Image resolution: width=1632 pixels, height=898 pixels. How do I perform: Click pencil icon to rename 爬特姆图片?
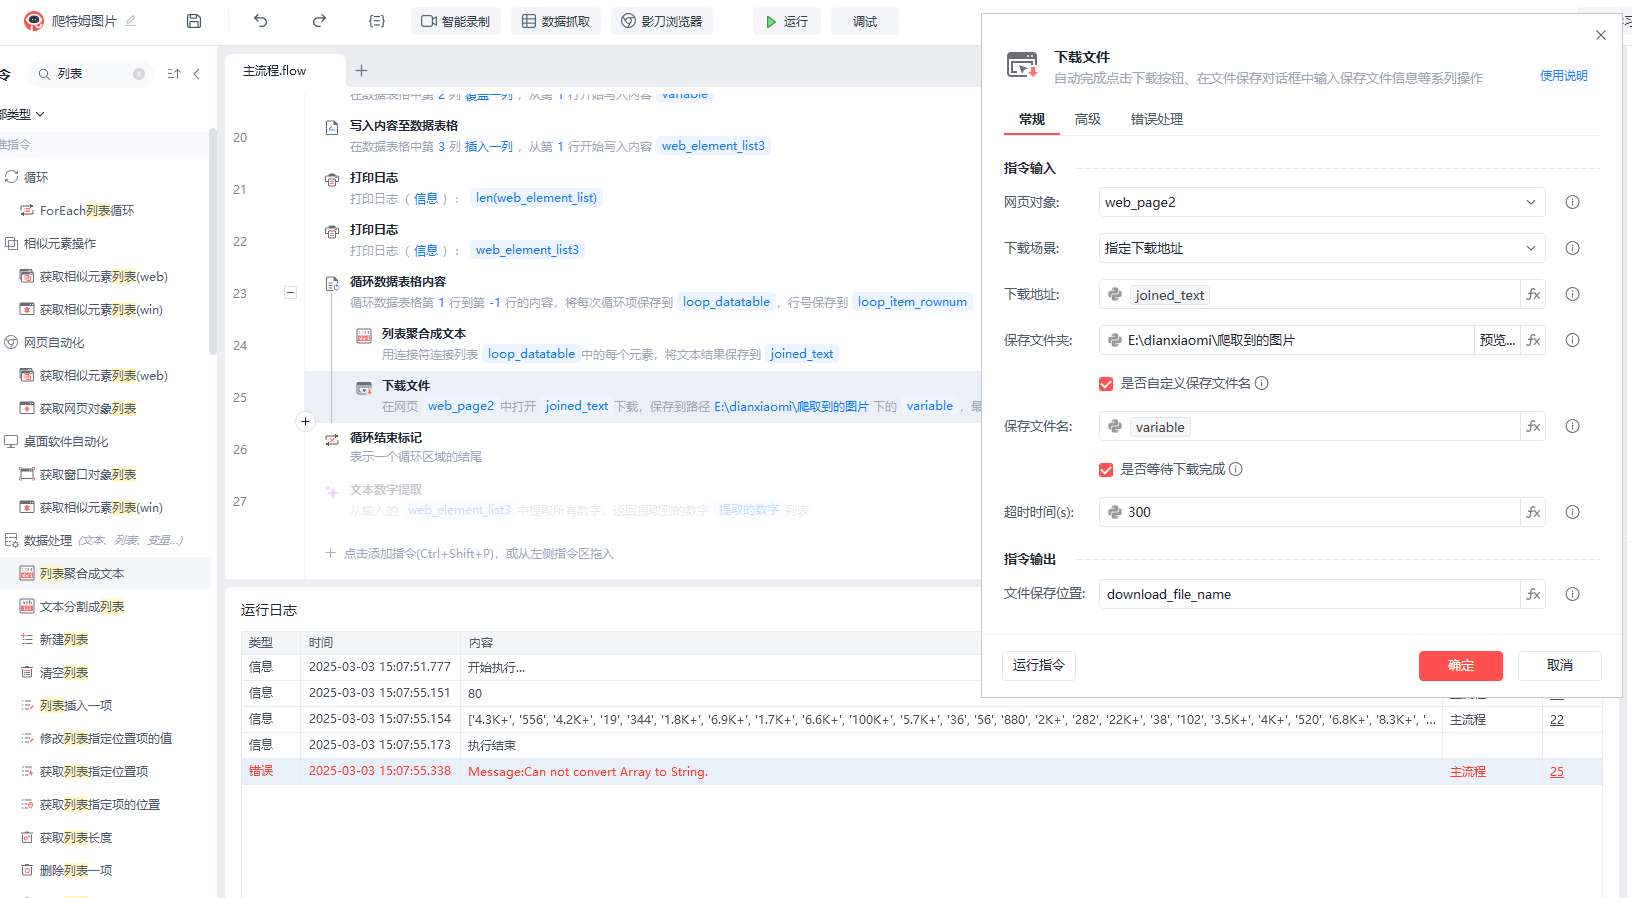pos(131,21)
